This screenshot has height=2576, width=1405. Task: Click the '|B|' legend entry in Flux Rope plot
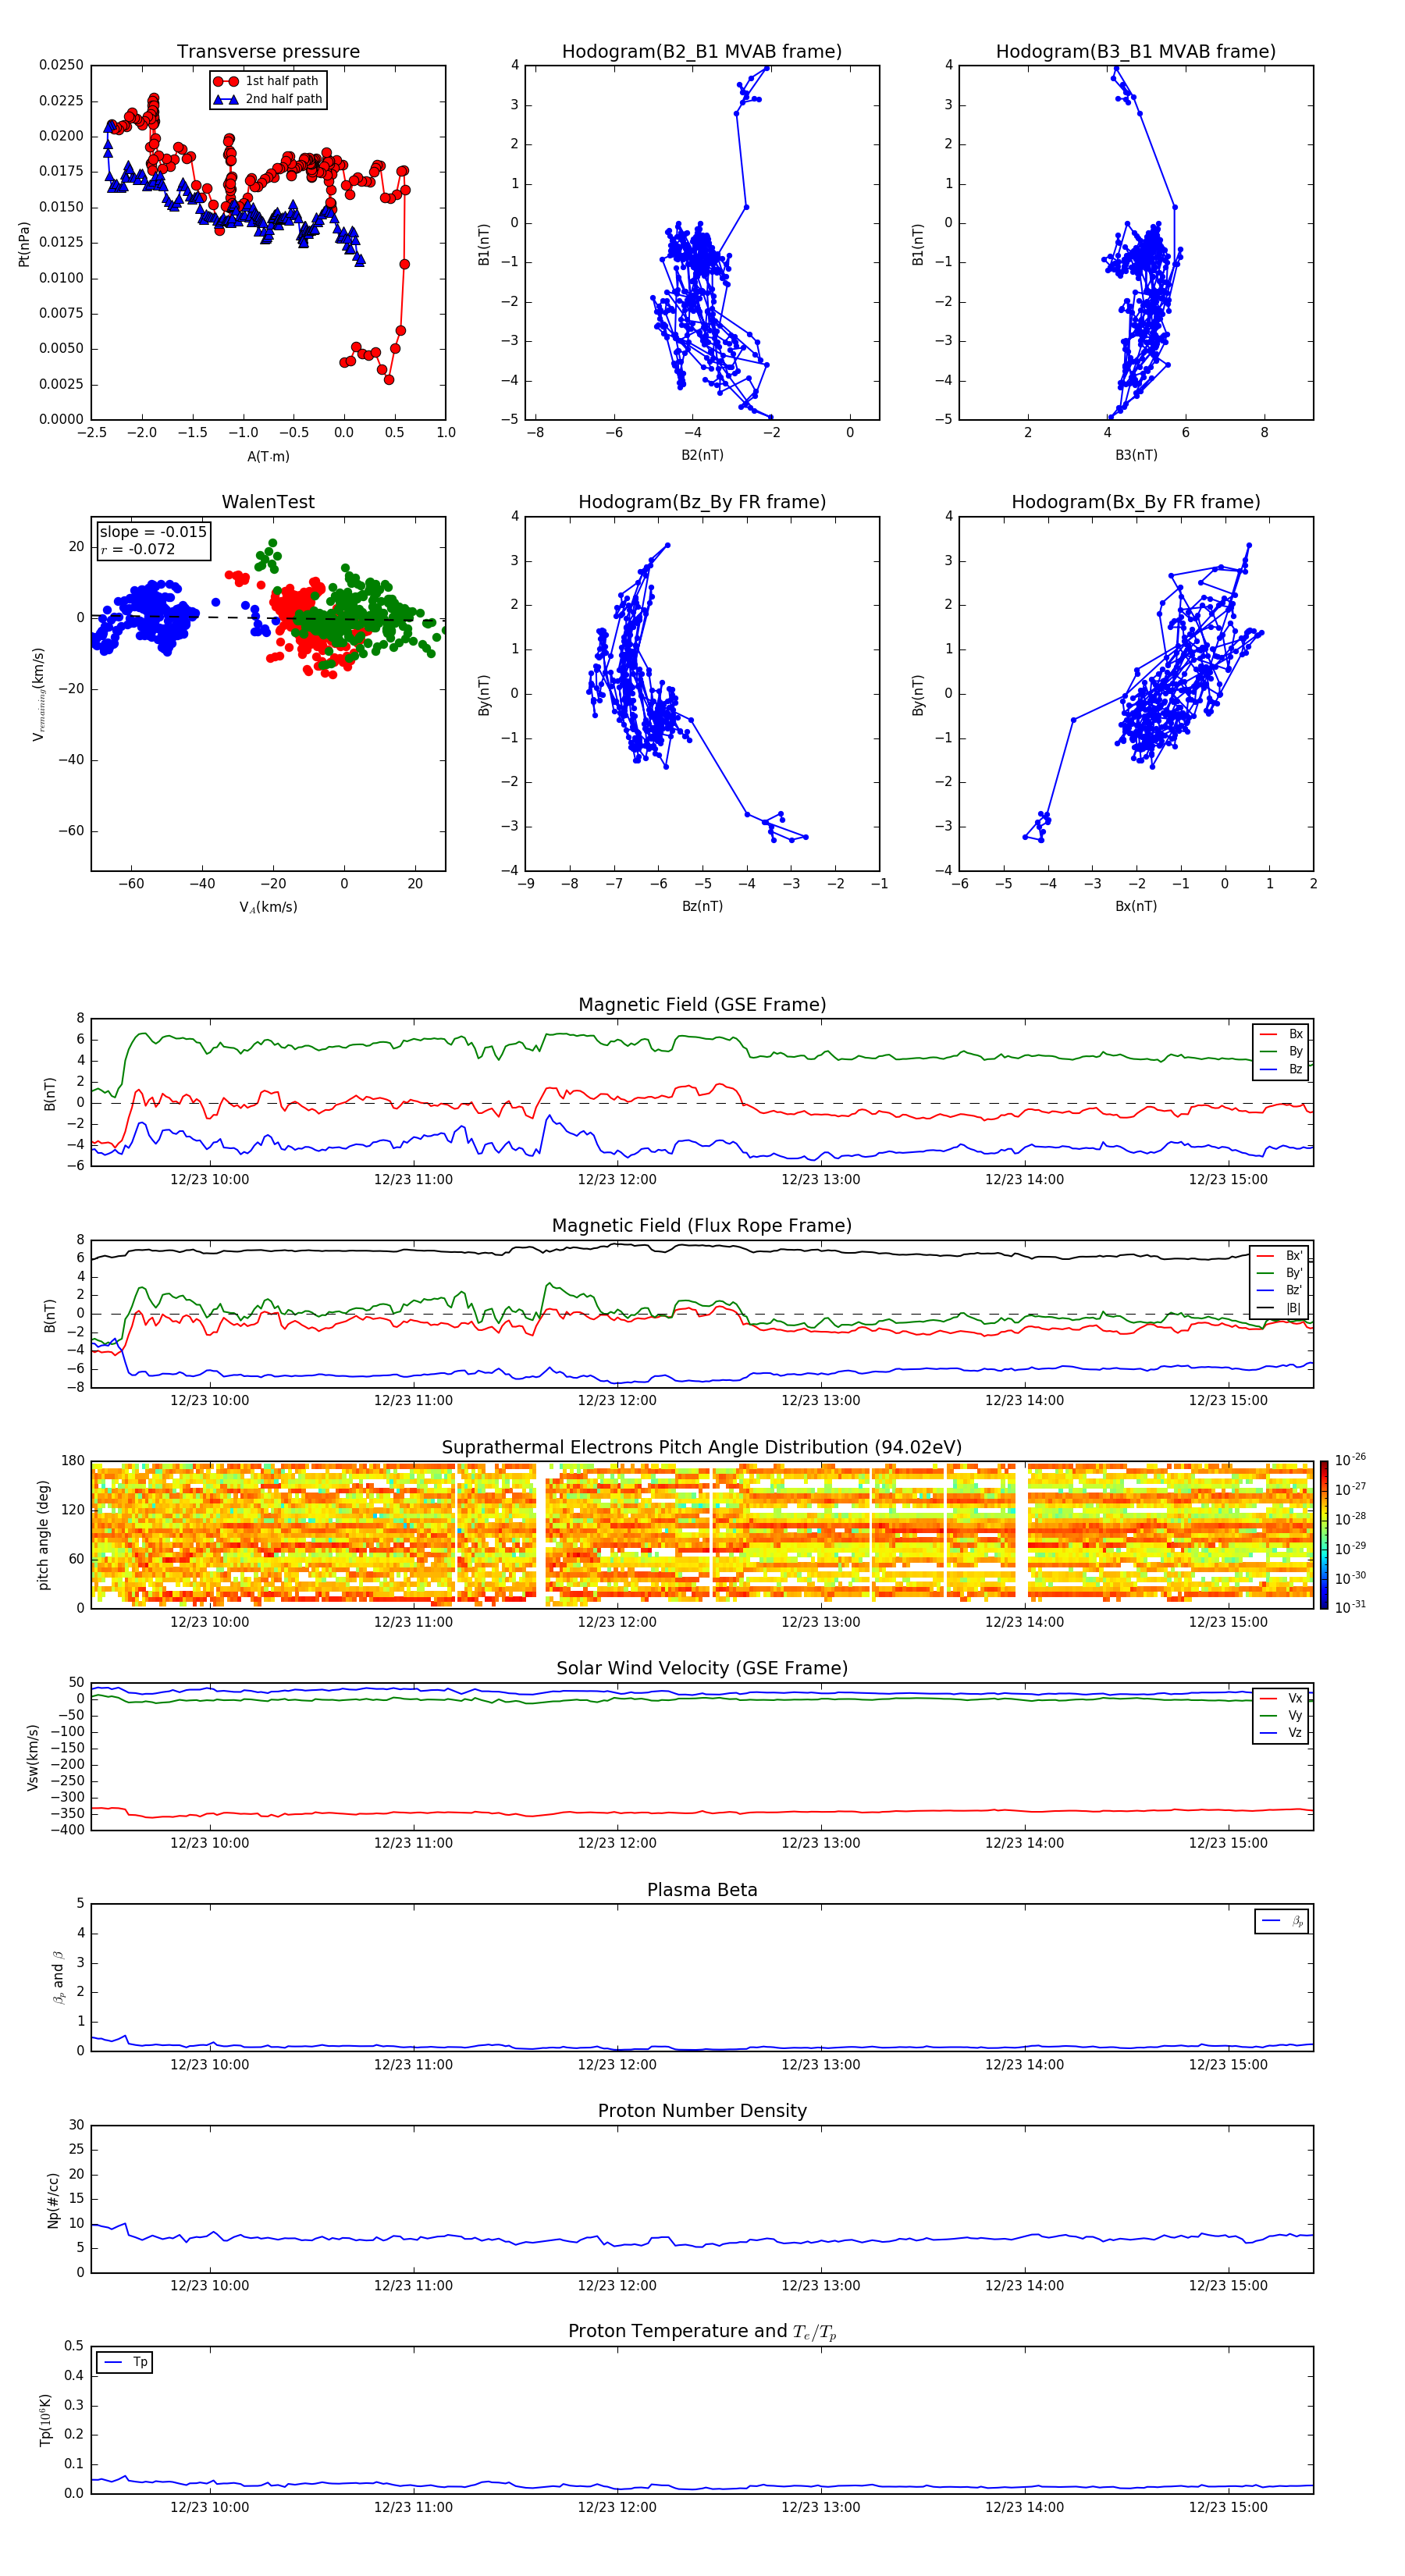(1279, 1308)
